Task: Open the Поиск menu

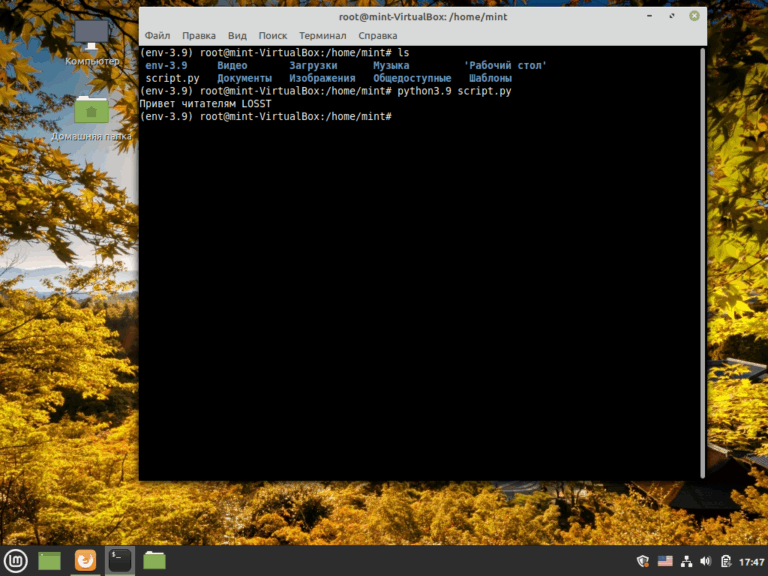Action: pos(273,36)
